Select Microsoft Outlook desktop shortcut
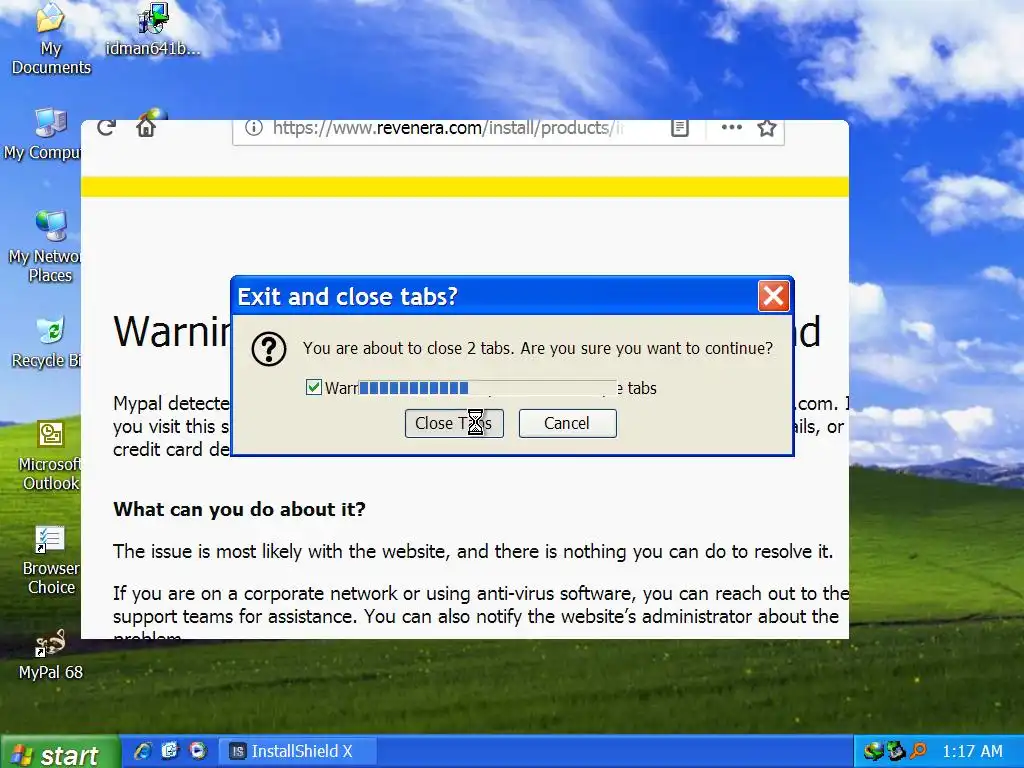This screenshot has width=1024, height=768. pos(50,455)
